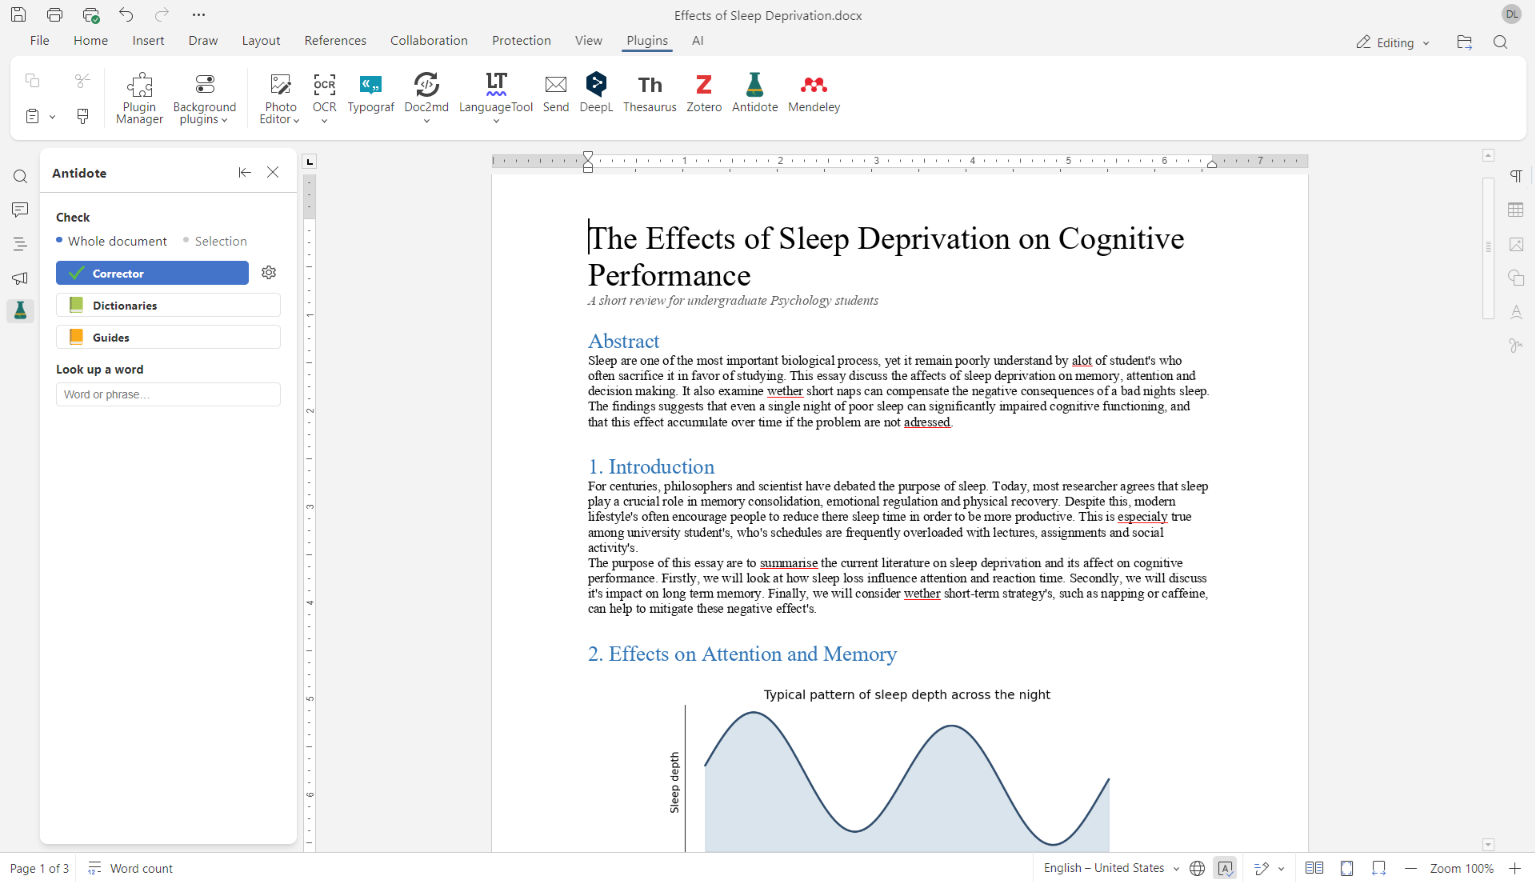Save the document using the save icon
This screenshot has width=1535, height=882.
18,15
